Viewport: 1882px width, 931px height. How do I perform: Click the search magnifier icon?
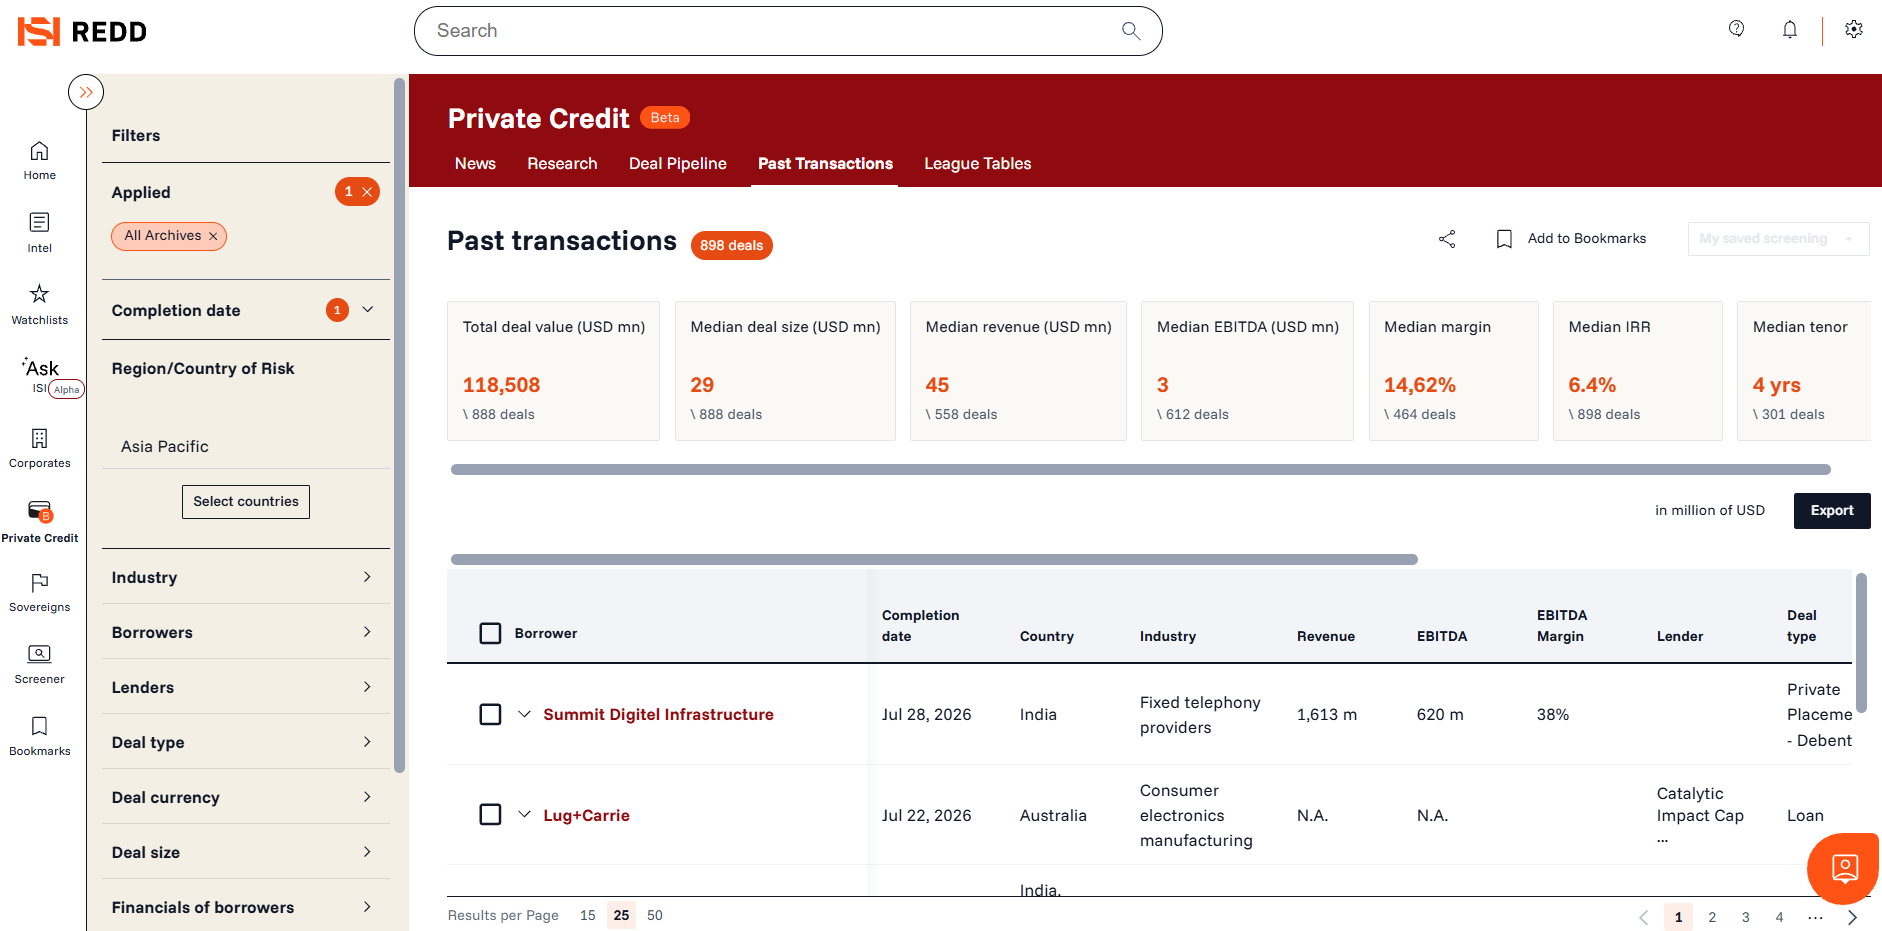click(x=1131, y=31)
